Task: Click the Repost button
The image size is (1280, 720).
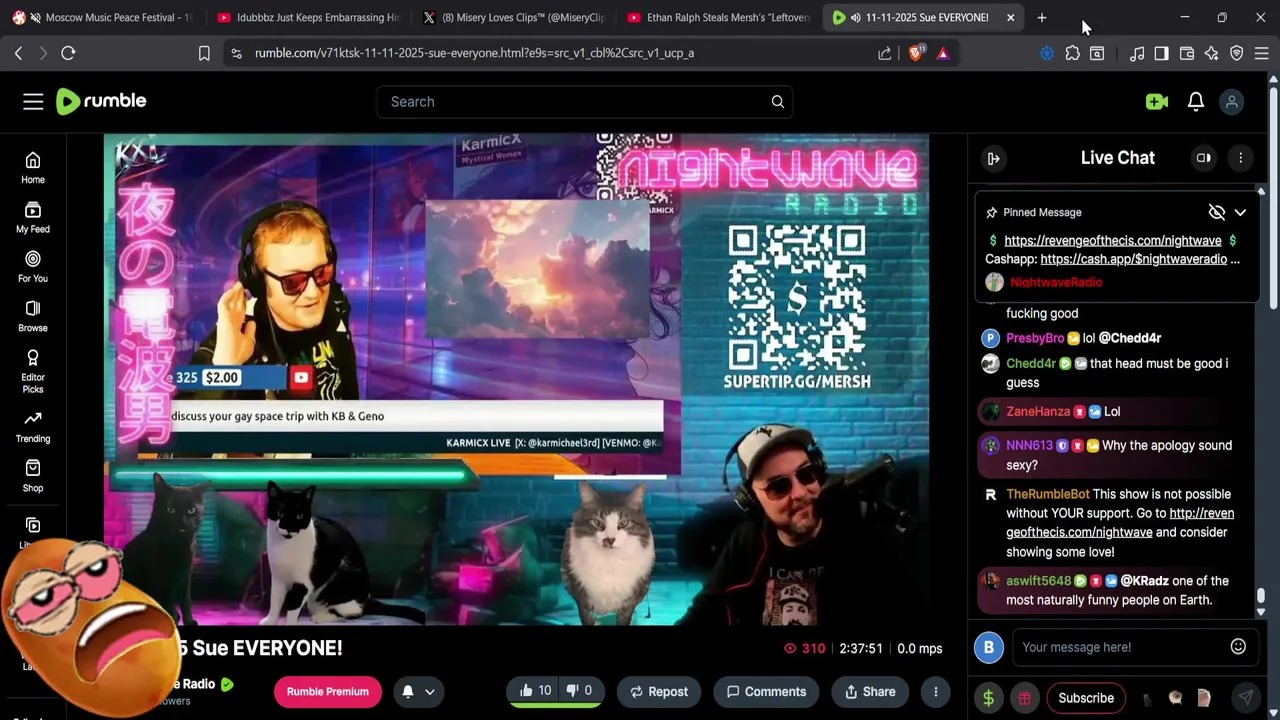Action: (659, 691)
